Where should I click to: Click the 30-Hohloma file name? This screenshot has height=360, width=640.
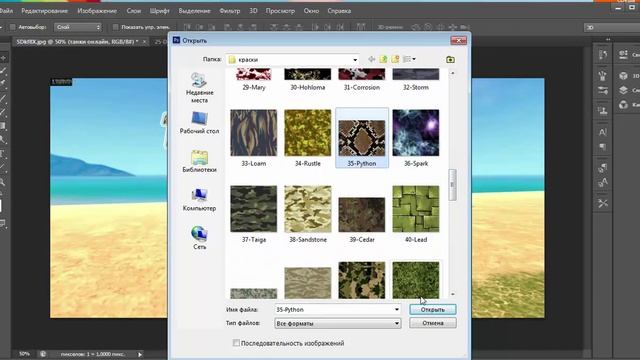point(308,87)
